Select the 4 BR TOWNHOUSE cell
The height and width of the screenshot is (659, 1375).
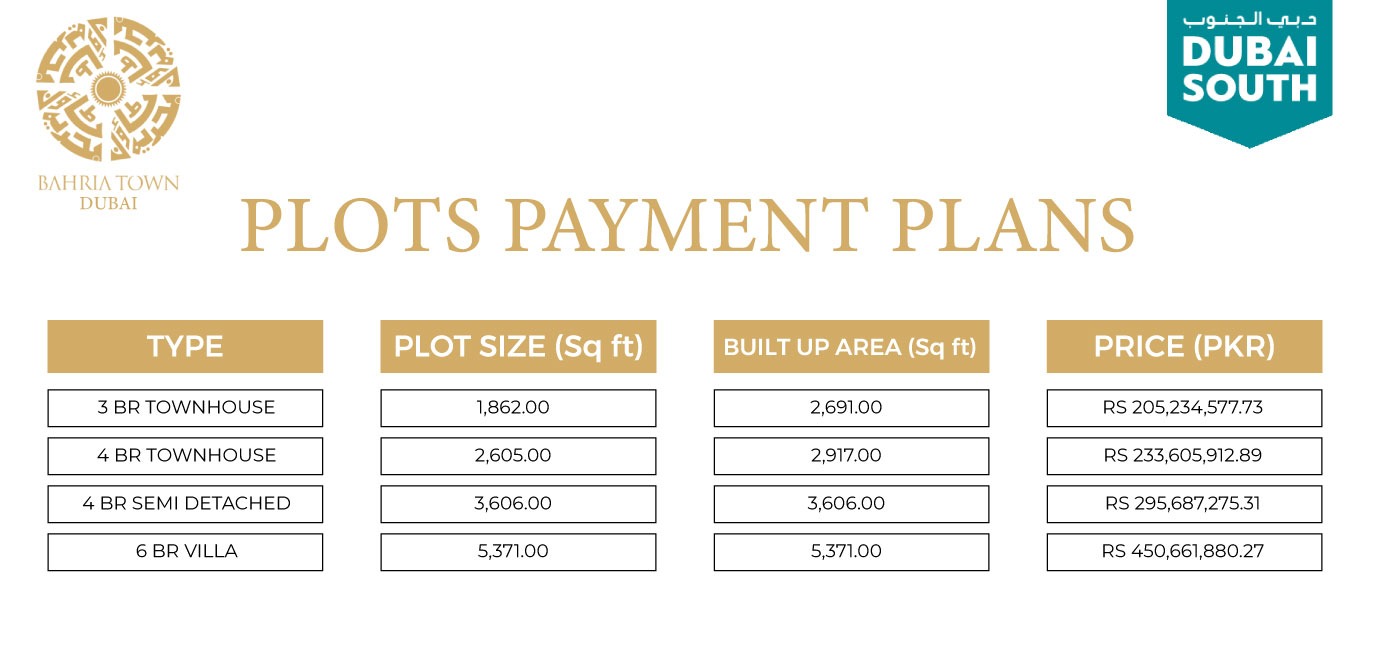[x=185, y=456]
